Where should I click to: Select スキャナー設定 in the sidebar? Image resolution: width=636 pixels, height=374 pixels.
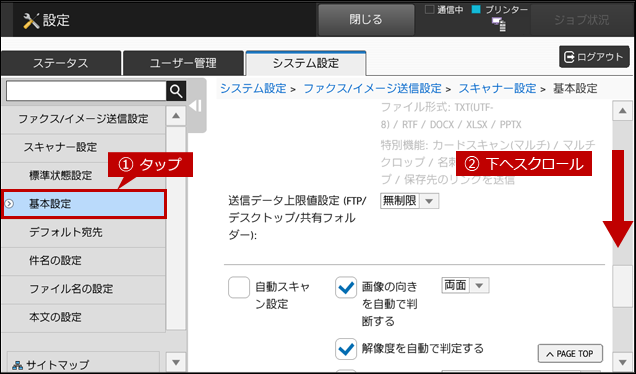coord(83,147)
